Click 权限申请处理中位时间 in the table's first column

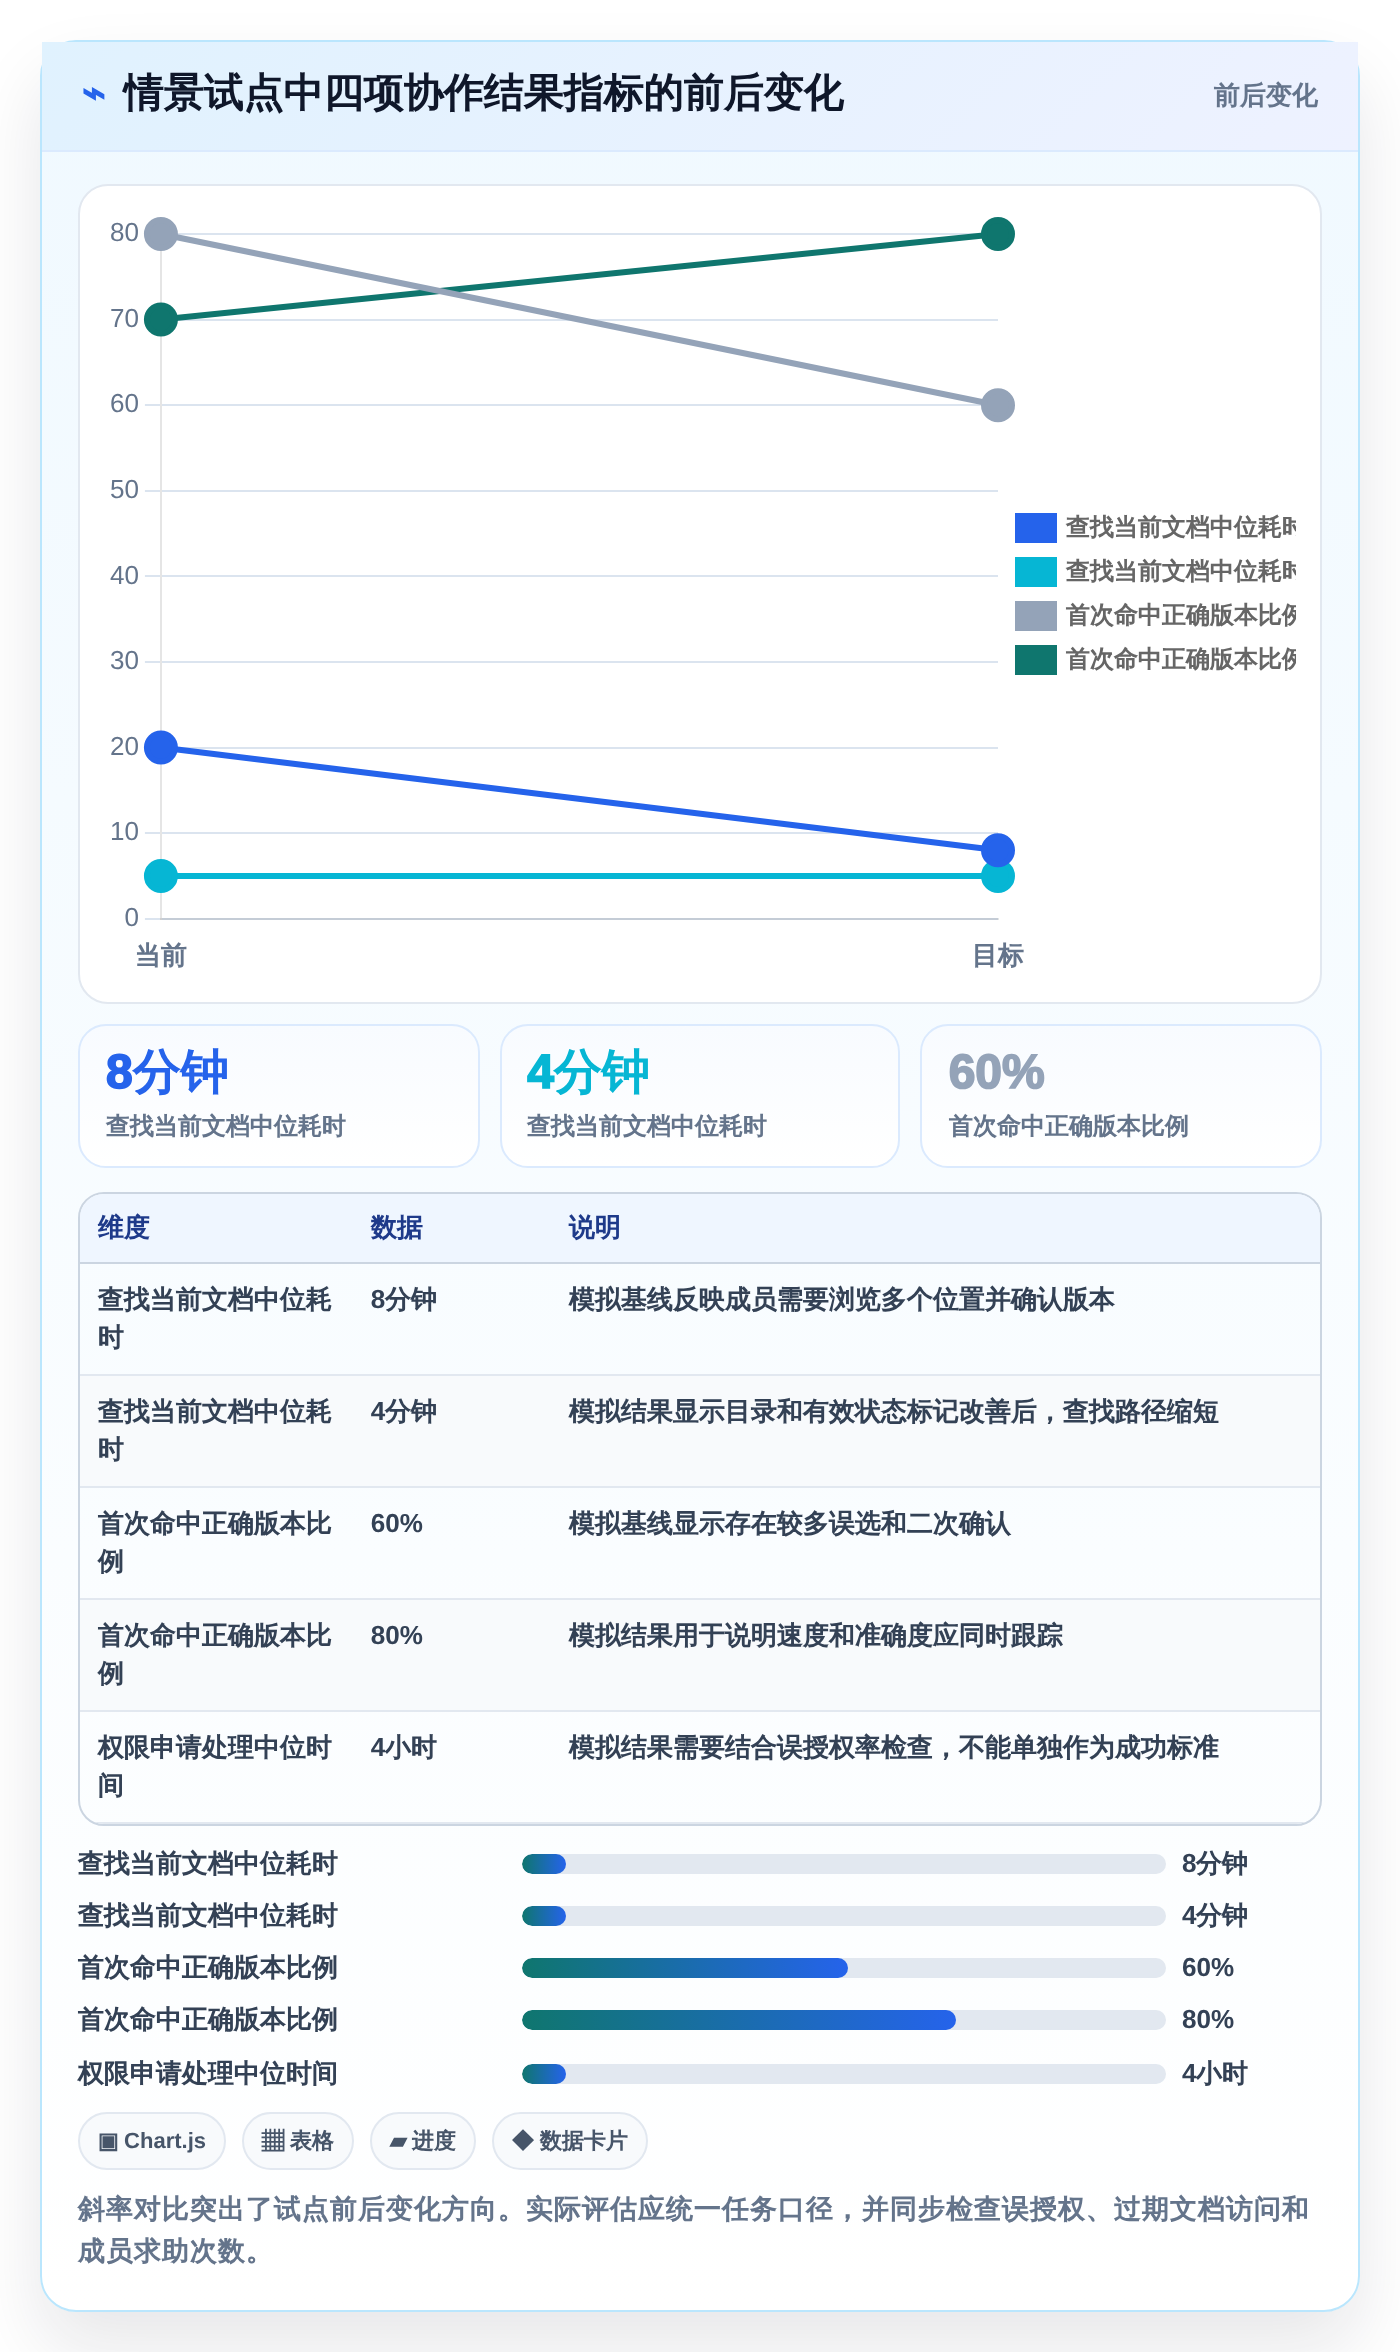click(x=215, y=1767)
